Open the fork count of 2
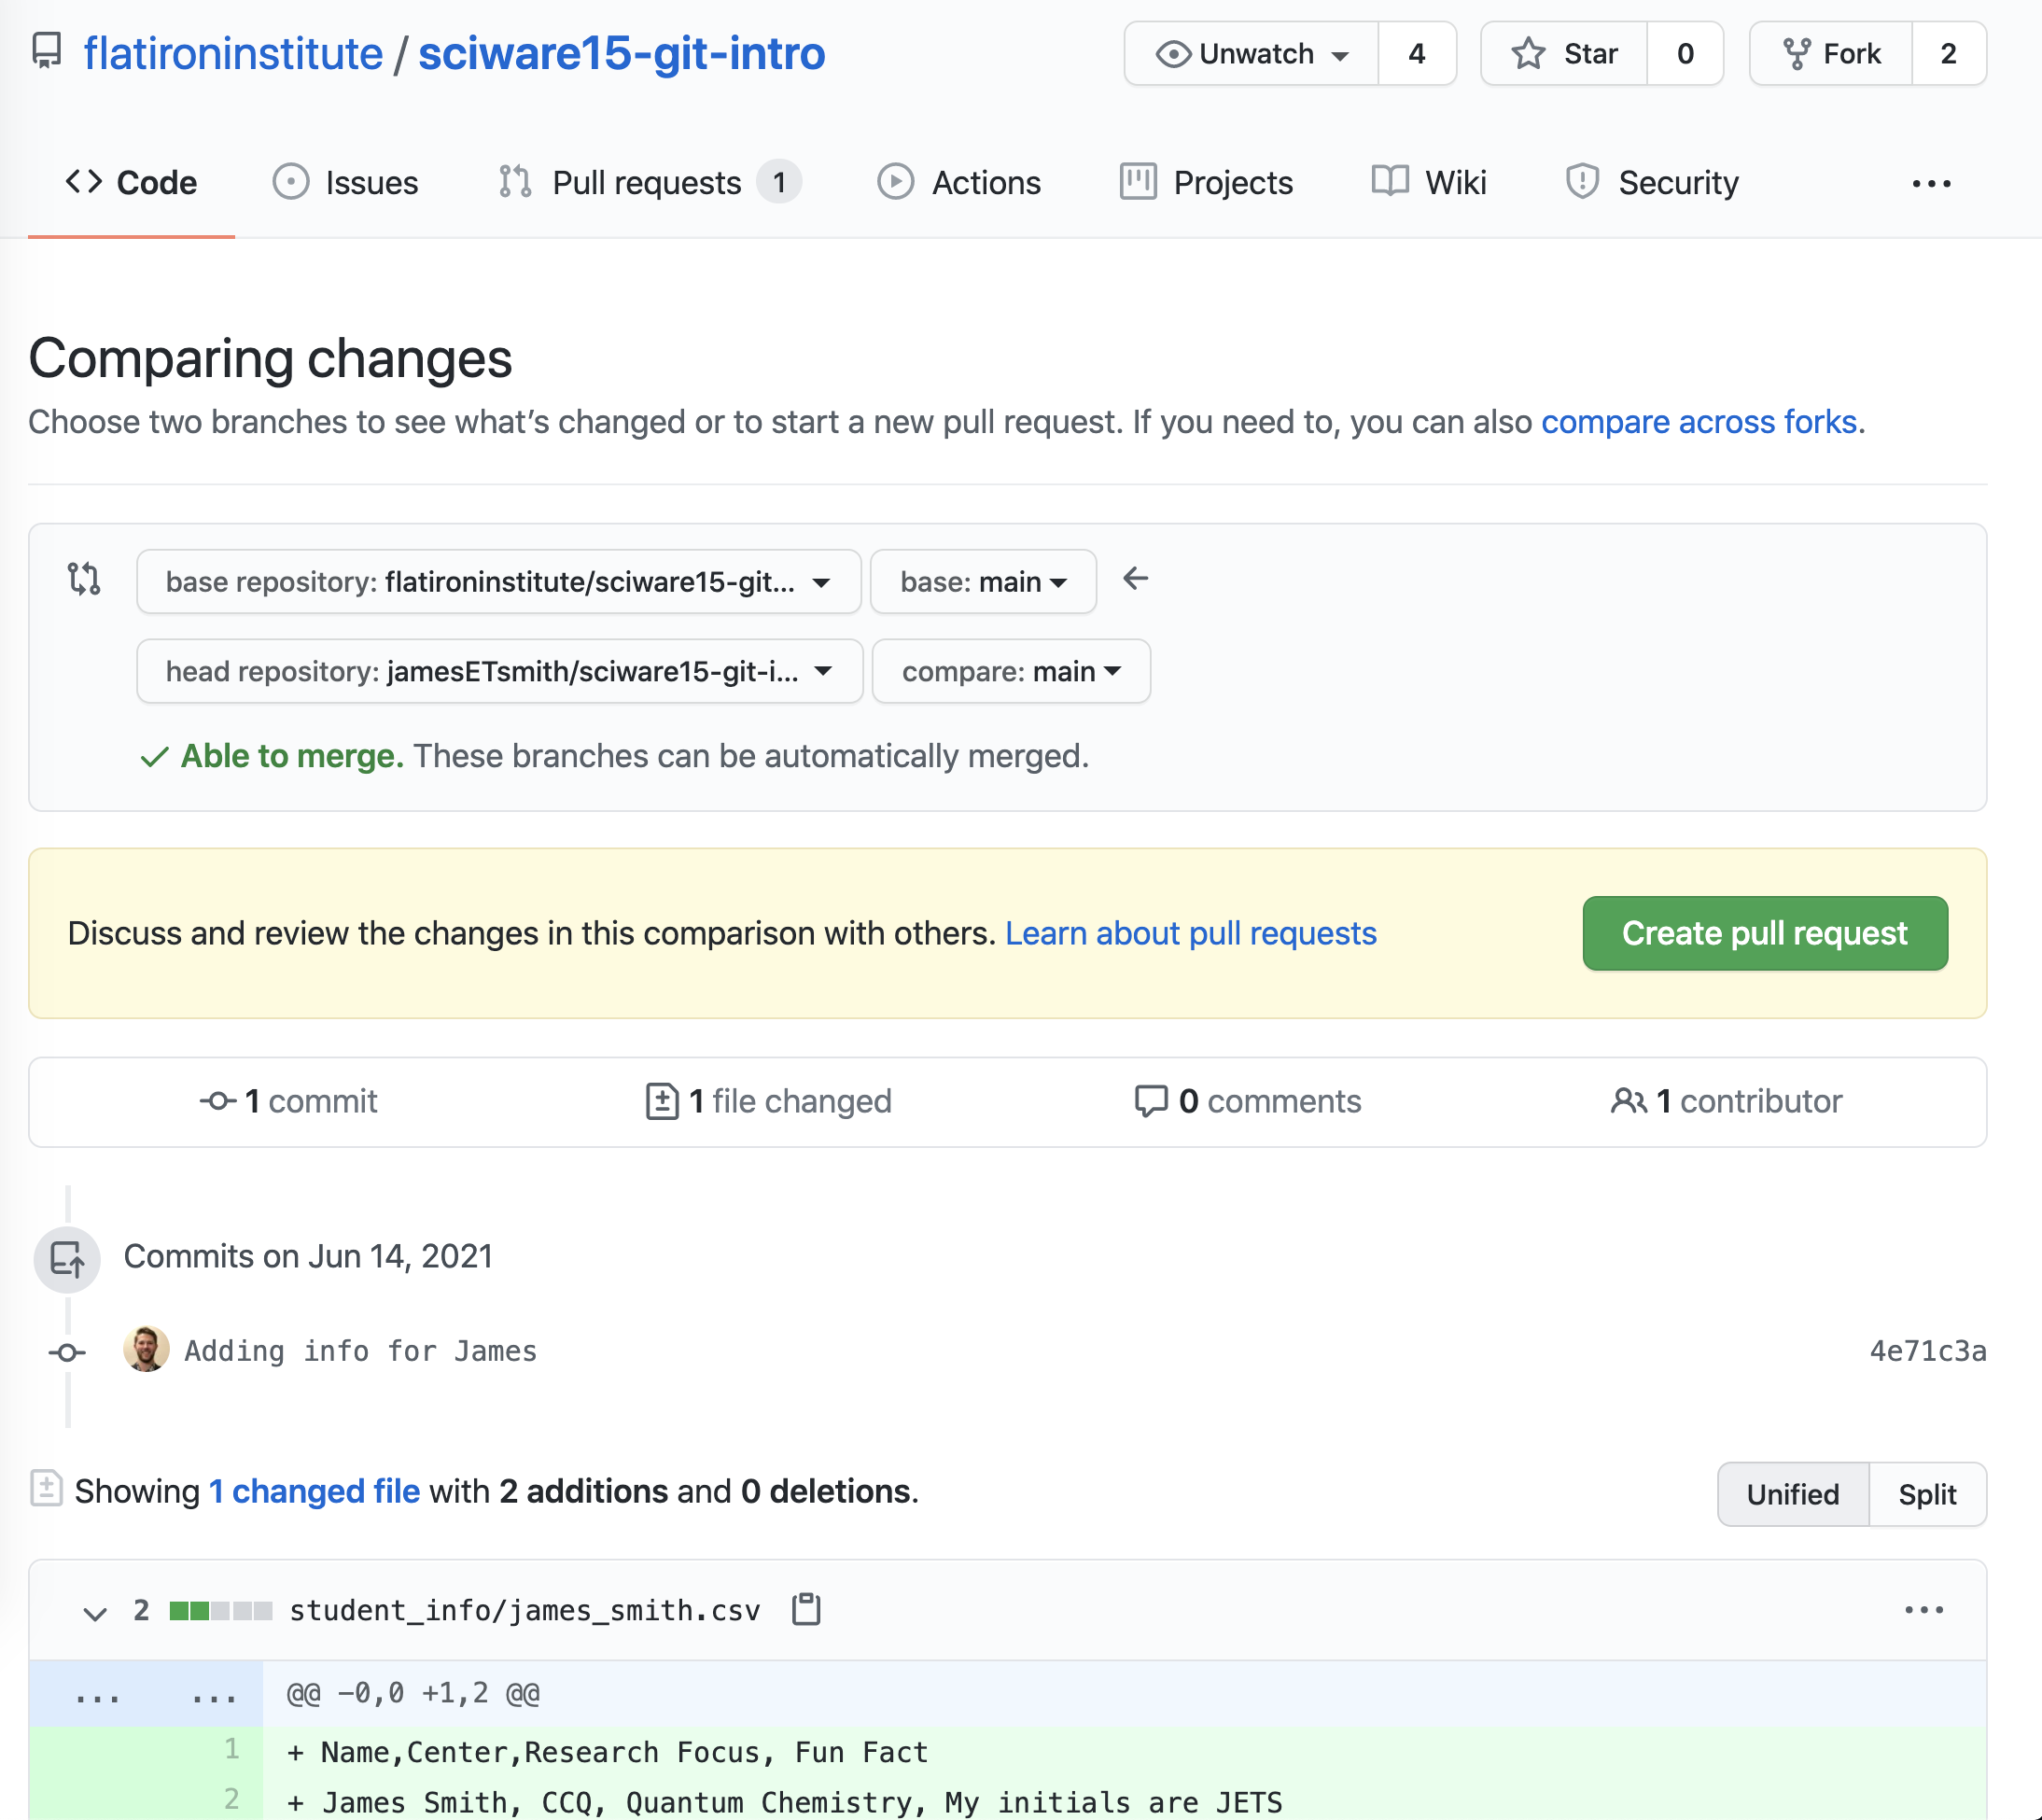This screenshot has height=1820, width=2042. 1948,53
